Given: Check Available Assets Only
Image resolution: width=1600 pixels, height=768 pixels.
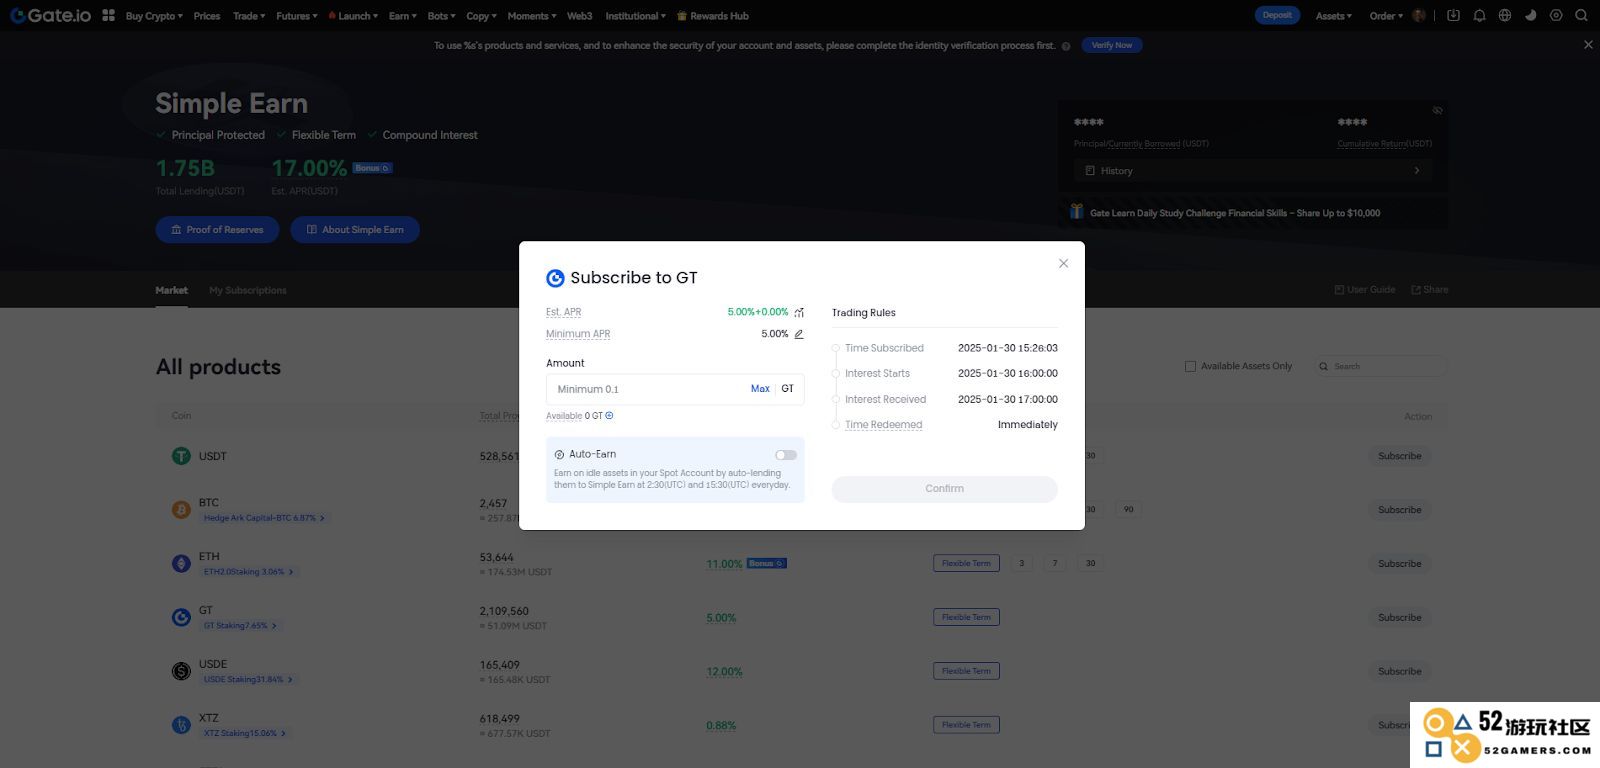Looking at the screenshot, I should (1190, 366).
